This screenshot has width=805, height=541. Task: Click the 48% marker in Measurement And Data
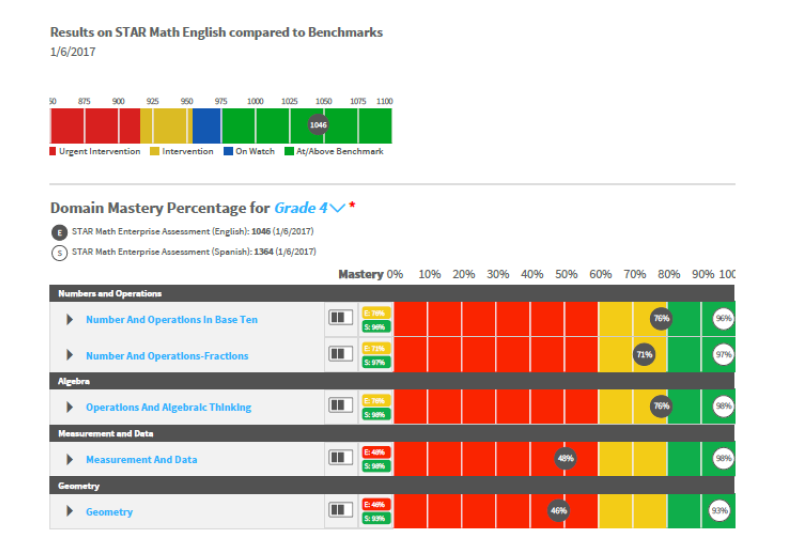[x=565, y=458]
